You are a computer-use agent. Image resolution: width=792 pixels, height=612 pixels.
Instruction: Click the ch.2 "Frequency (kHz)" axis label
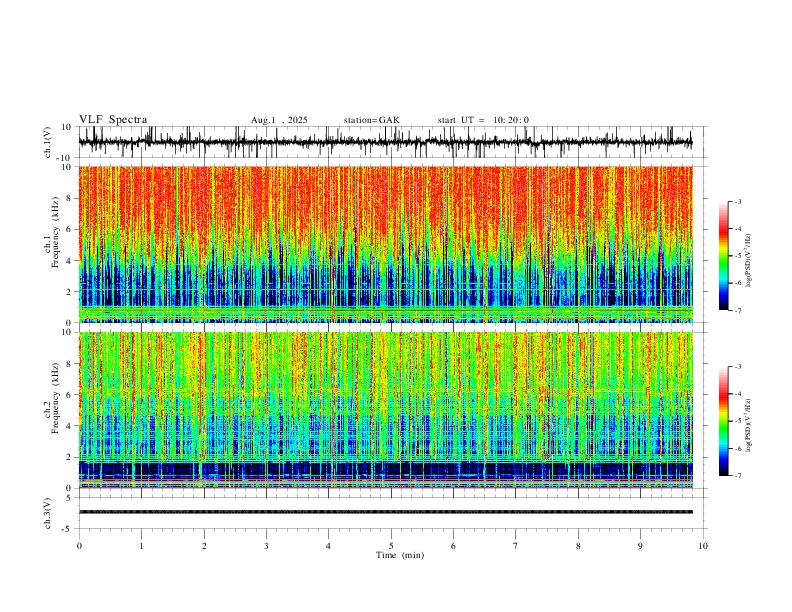coord(55,398)
